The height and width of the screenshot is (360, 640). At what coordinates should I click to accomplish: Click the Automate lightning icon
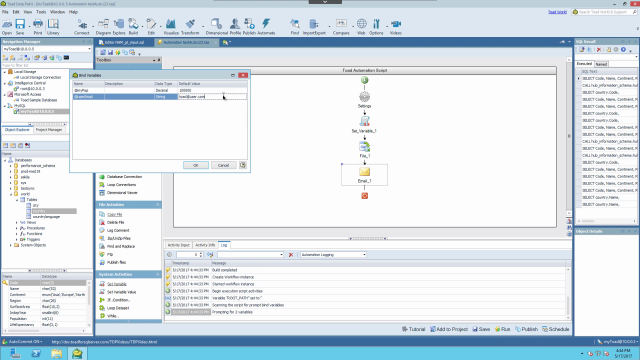(x=266, y=27)
